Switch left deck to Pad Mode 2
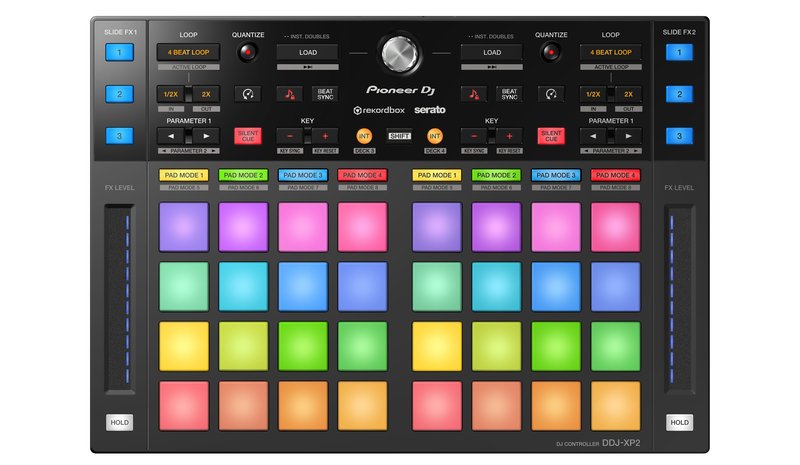Image resolution: width=800 pixels, height=465 pixels. [x=243, y=175]
